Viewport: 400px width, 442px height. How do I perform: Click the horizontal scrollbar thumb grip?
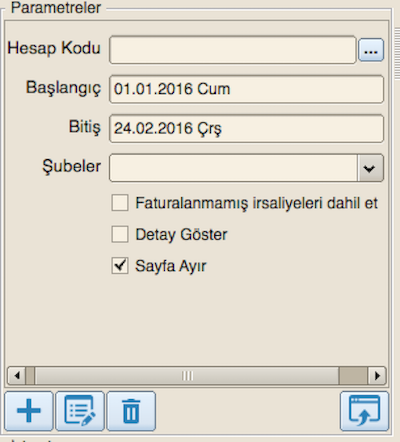[x=187, y=376]
